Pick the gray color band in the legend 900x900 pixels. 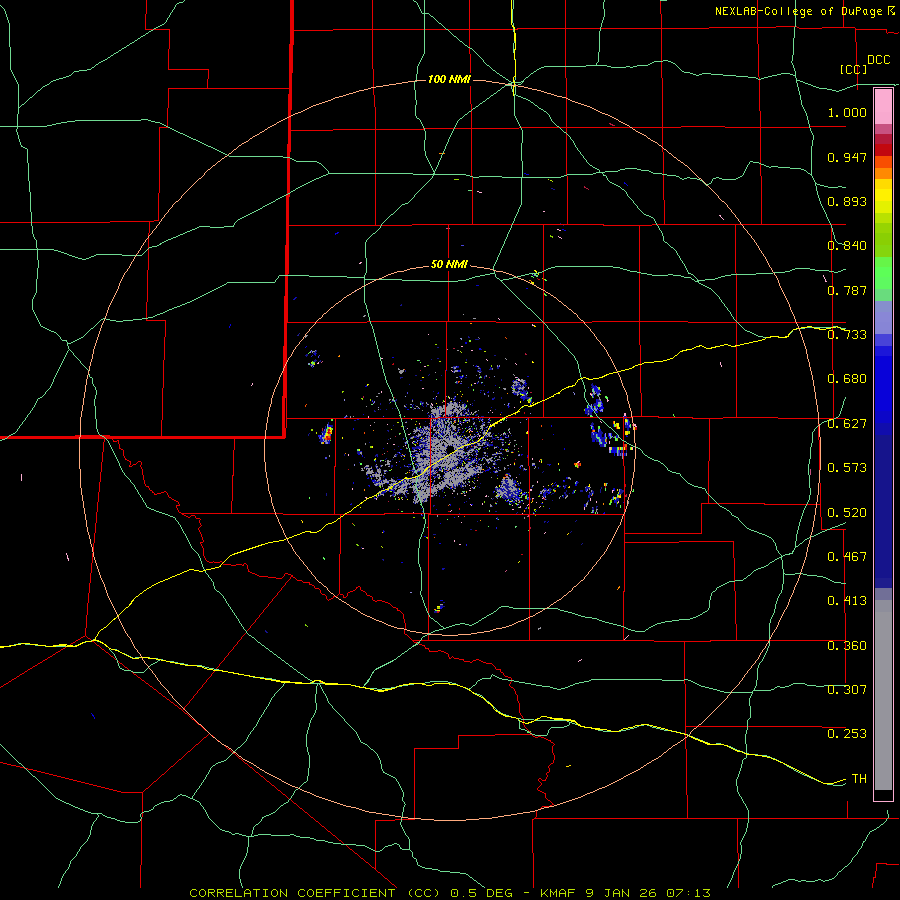pos(883,695)
